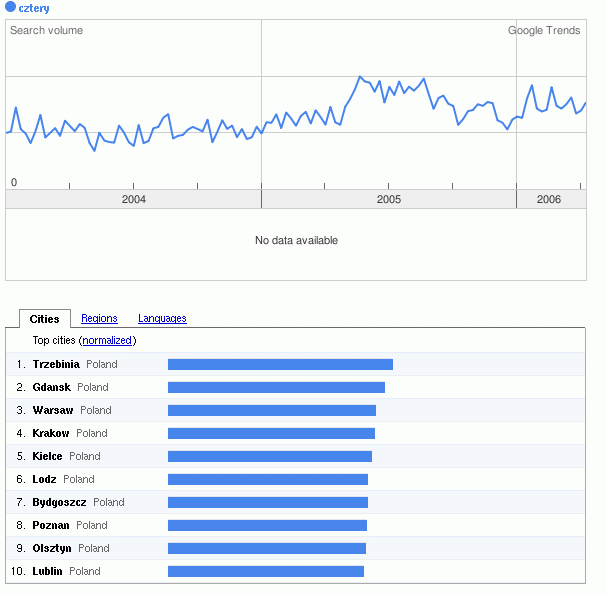Select Poznan city entry
Viewport: 606px width, 595px height.
click(x=51, y=525)
